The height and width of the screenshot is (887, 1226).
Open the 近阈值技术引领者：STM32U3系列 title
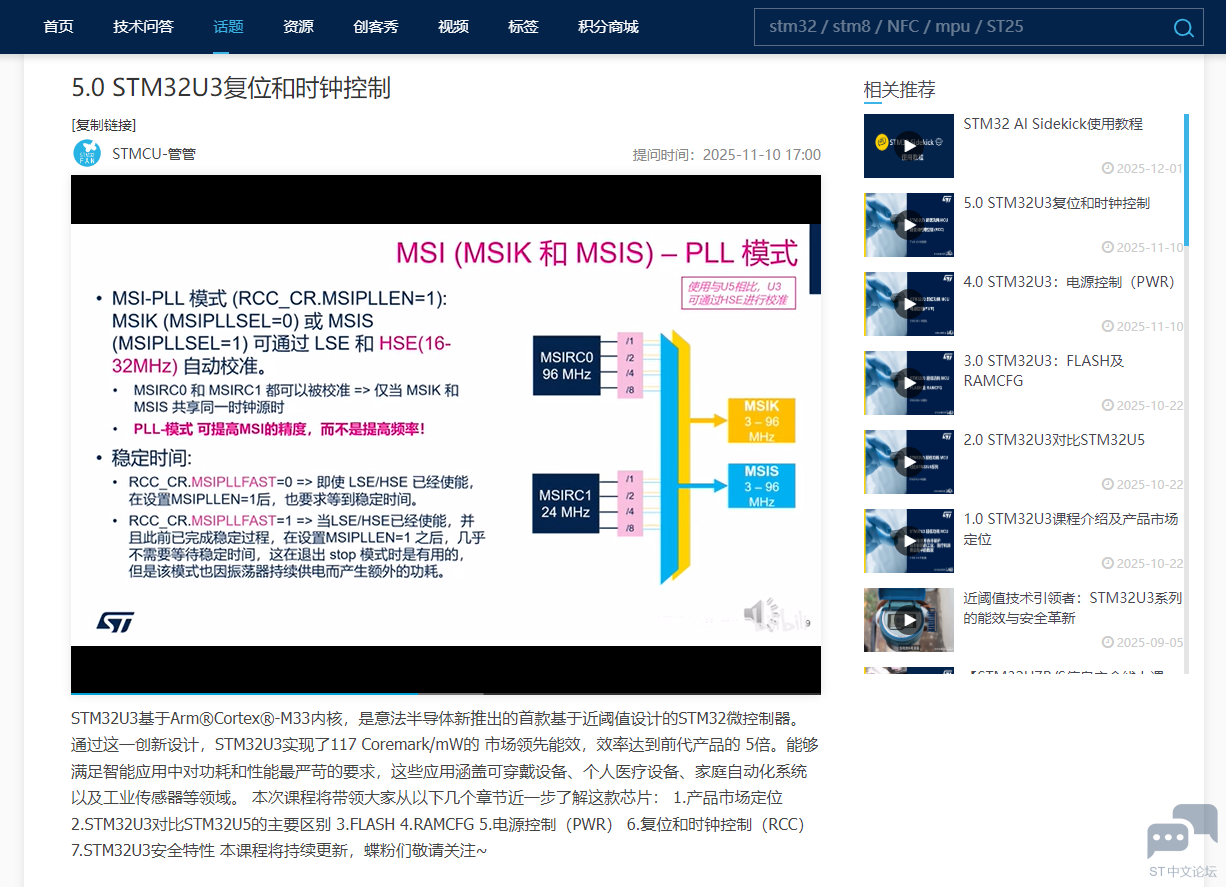[1073, 608]
